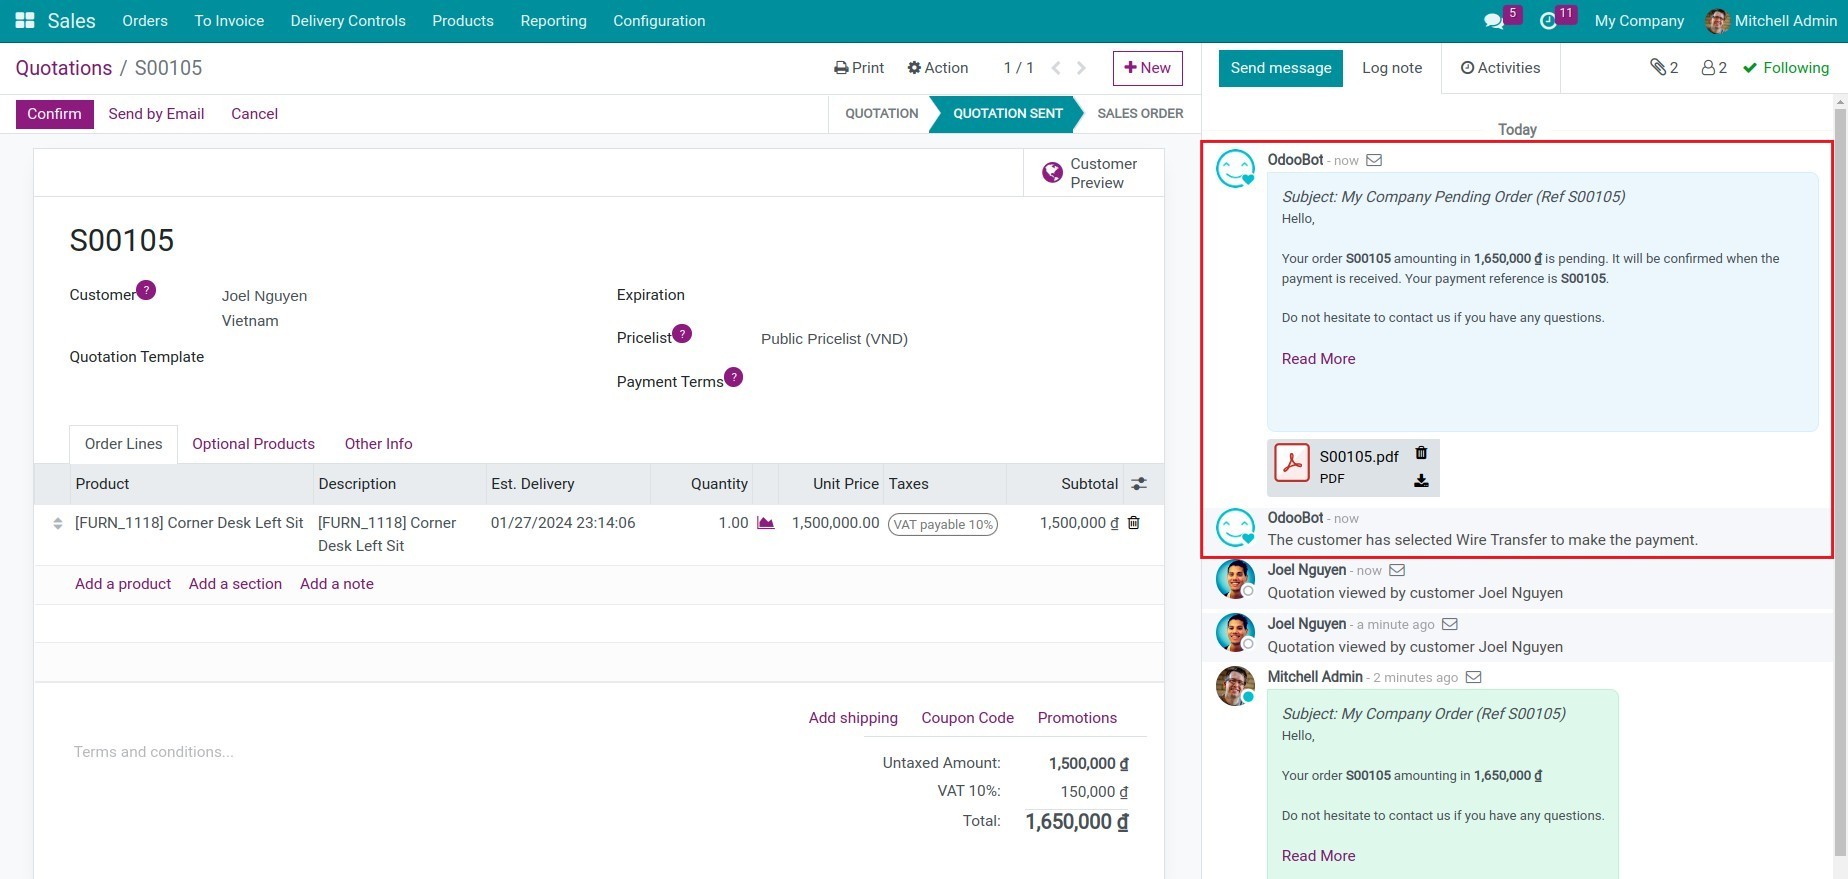Click the Quotations breadcrumb link
Screen dimensions: 1848x879
[64, 68]
